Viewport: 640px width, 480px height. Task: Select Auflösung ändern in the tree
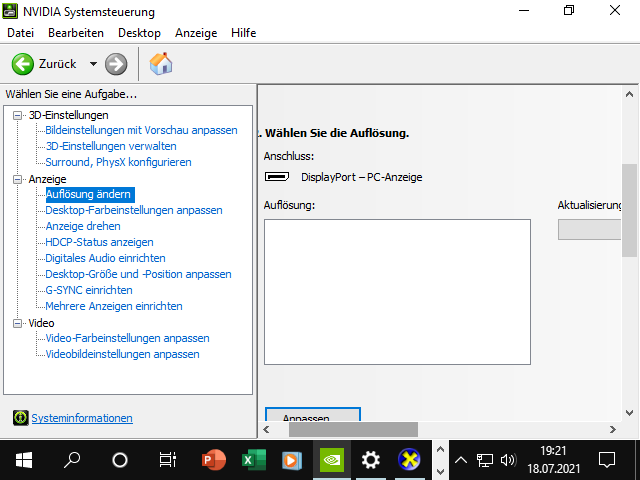(88, 194)
